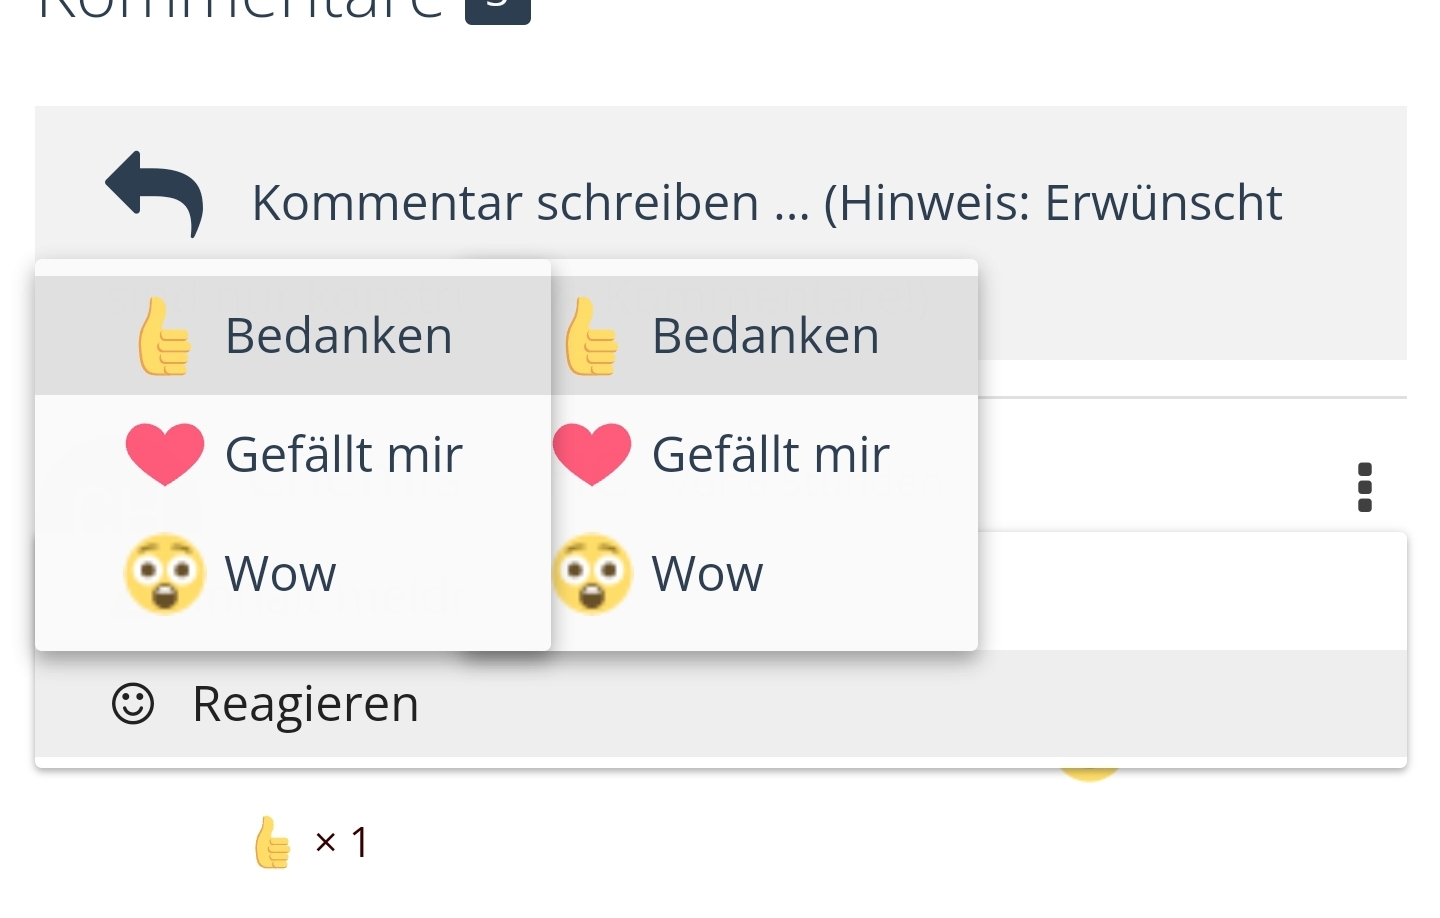Click the reply arrow icon
The image size is (1440, 918).
click(x=155, y=193)
